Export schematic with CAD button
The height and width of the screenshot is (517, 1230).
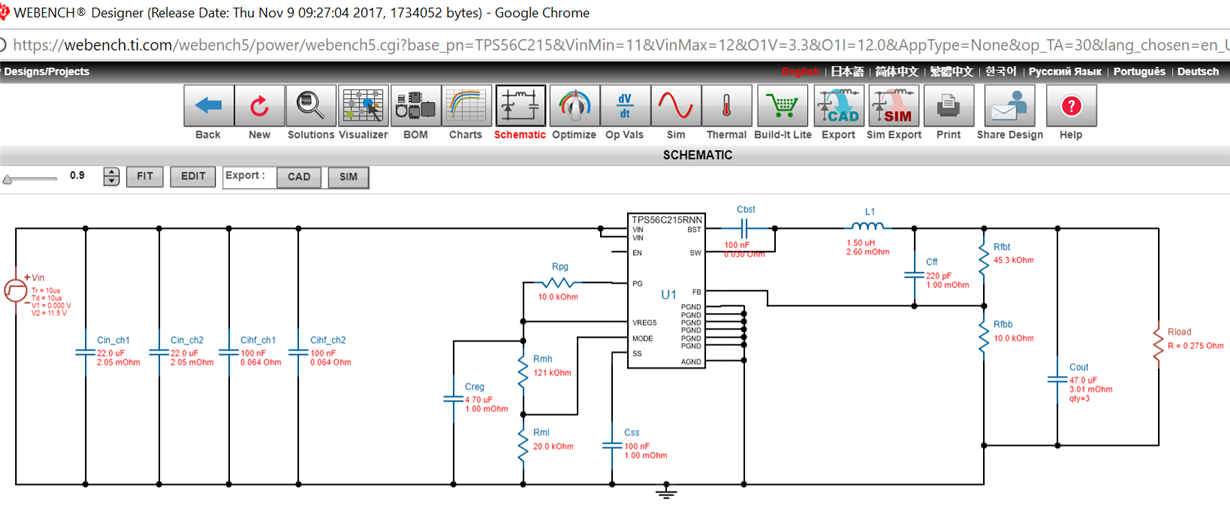(x=299, y=178)
